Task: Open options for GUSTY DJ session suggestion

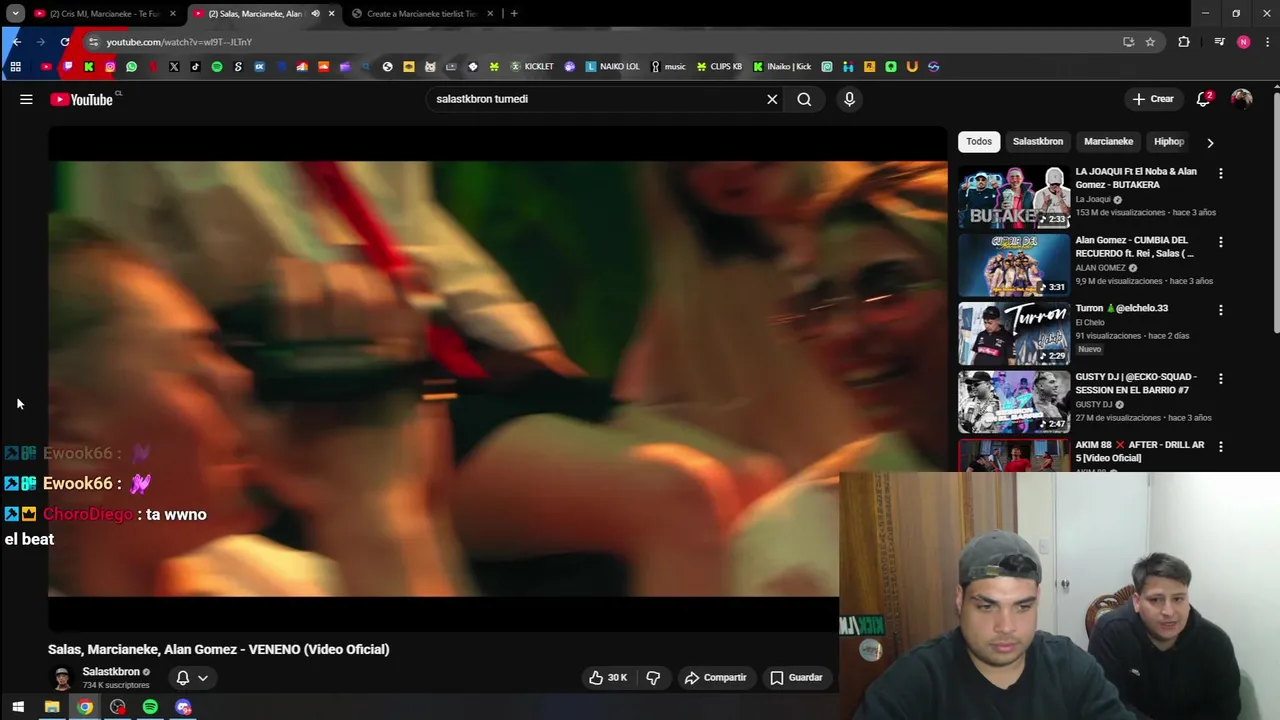Action: coord(1220,379)
